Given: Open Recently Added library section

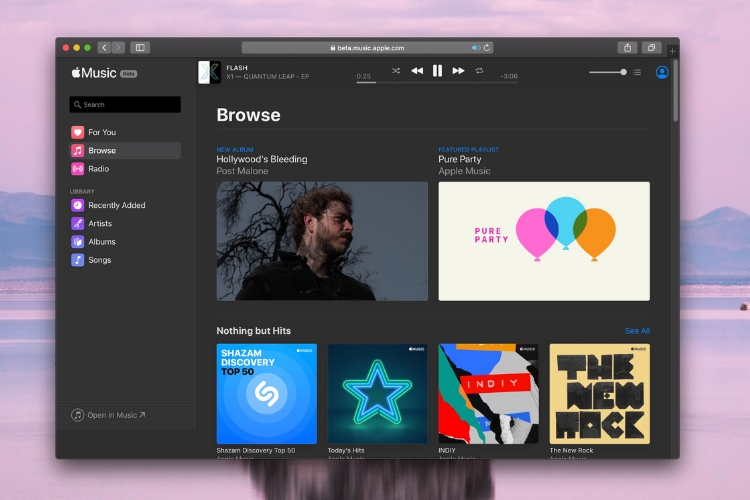Looking at the screenshot, I should pos(125,205).
